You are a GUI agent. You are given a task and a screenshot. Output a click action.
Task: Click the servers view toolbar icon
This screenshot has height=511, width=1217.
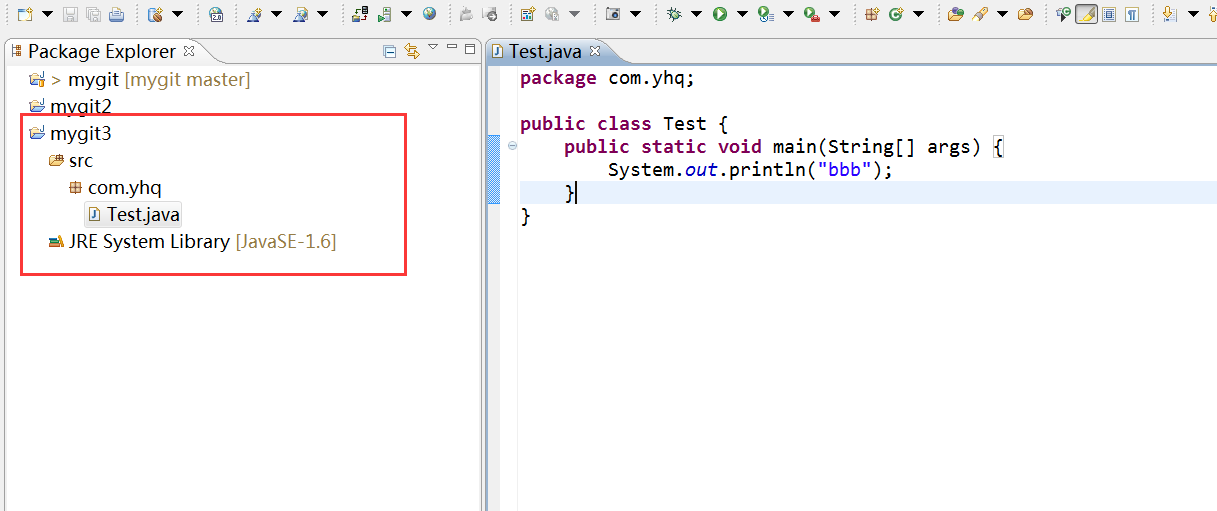tap(360, 14)
